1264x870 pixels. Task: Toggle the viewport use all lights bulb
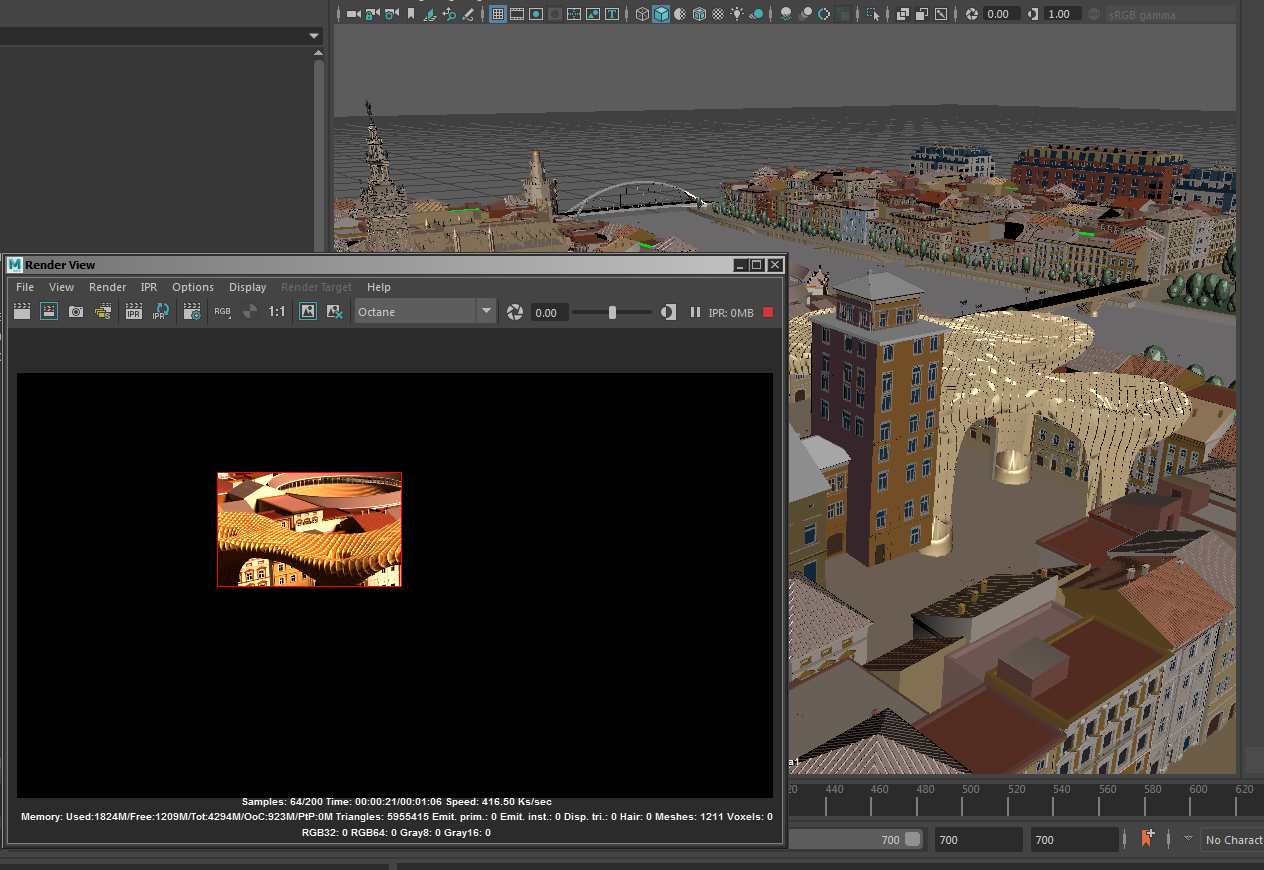[737, 14]
